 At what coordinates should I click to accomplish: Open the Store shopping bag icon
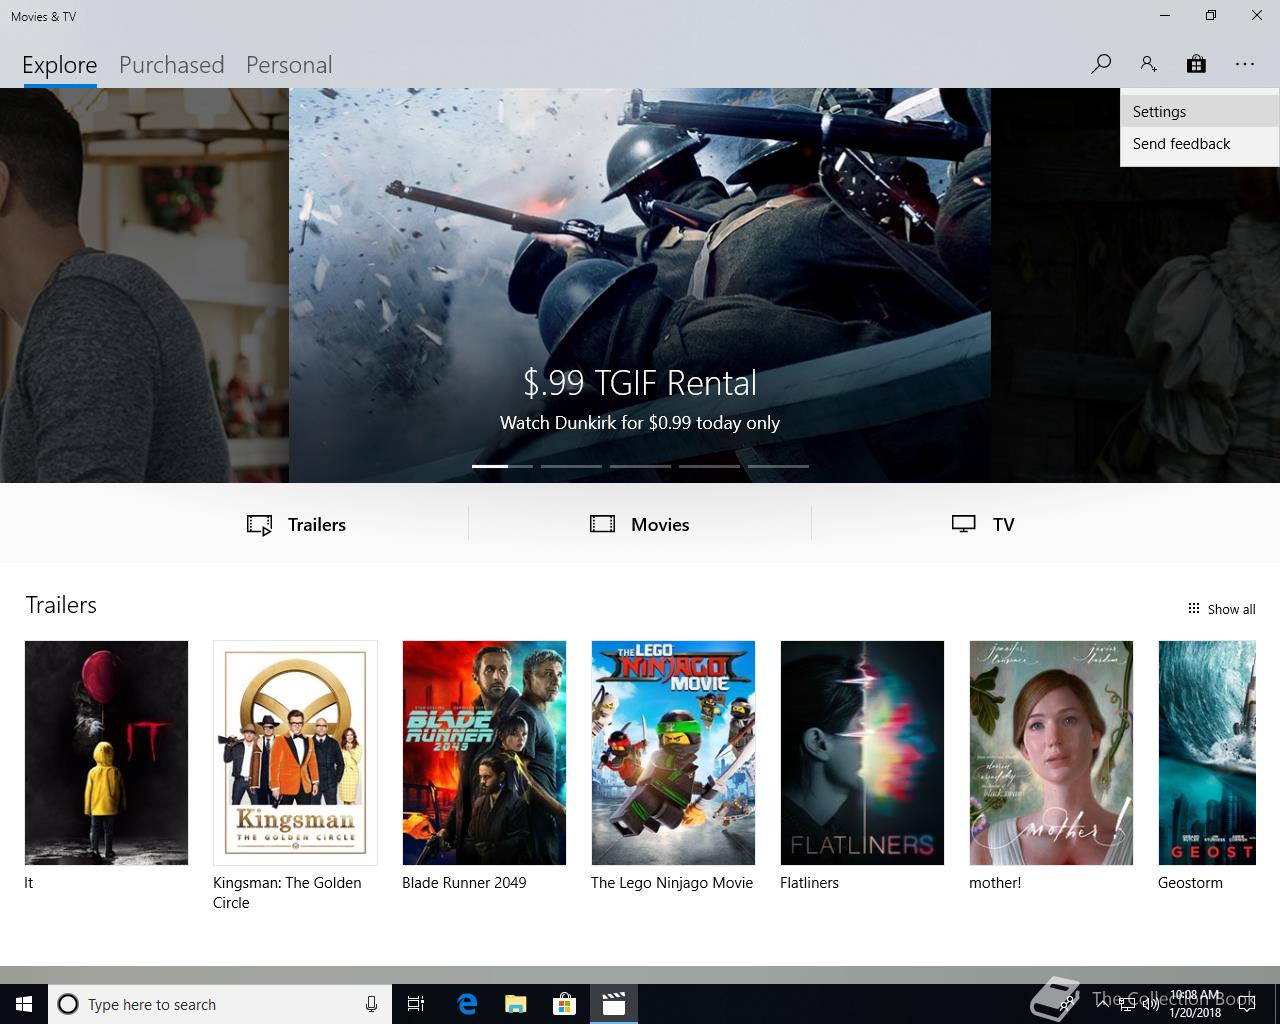[x=1196, y=64]
